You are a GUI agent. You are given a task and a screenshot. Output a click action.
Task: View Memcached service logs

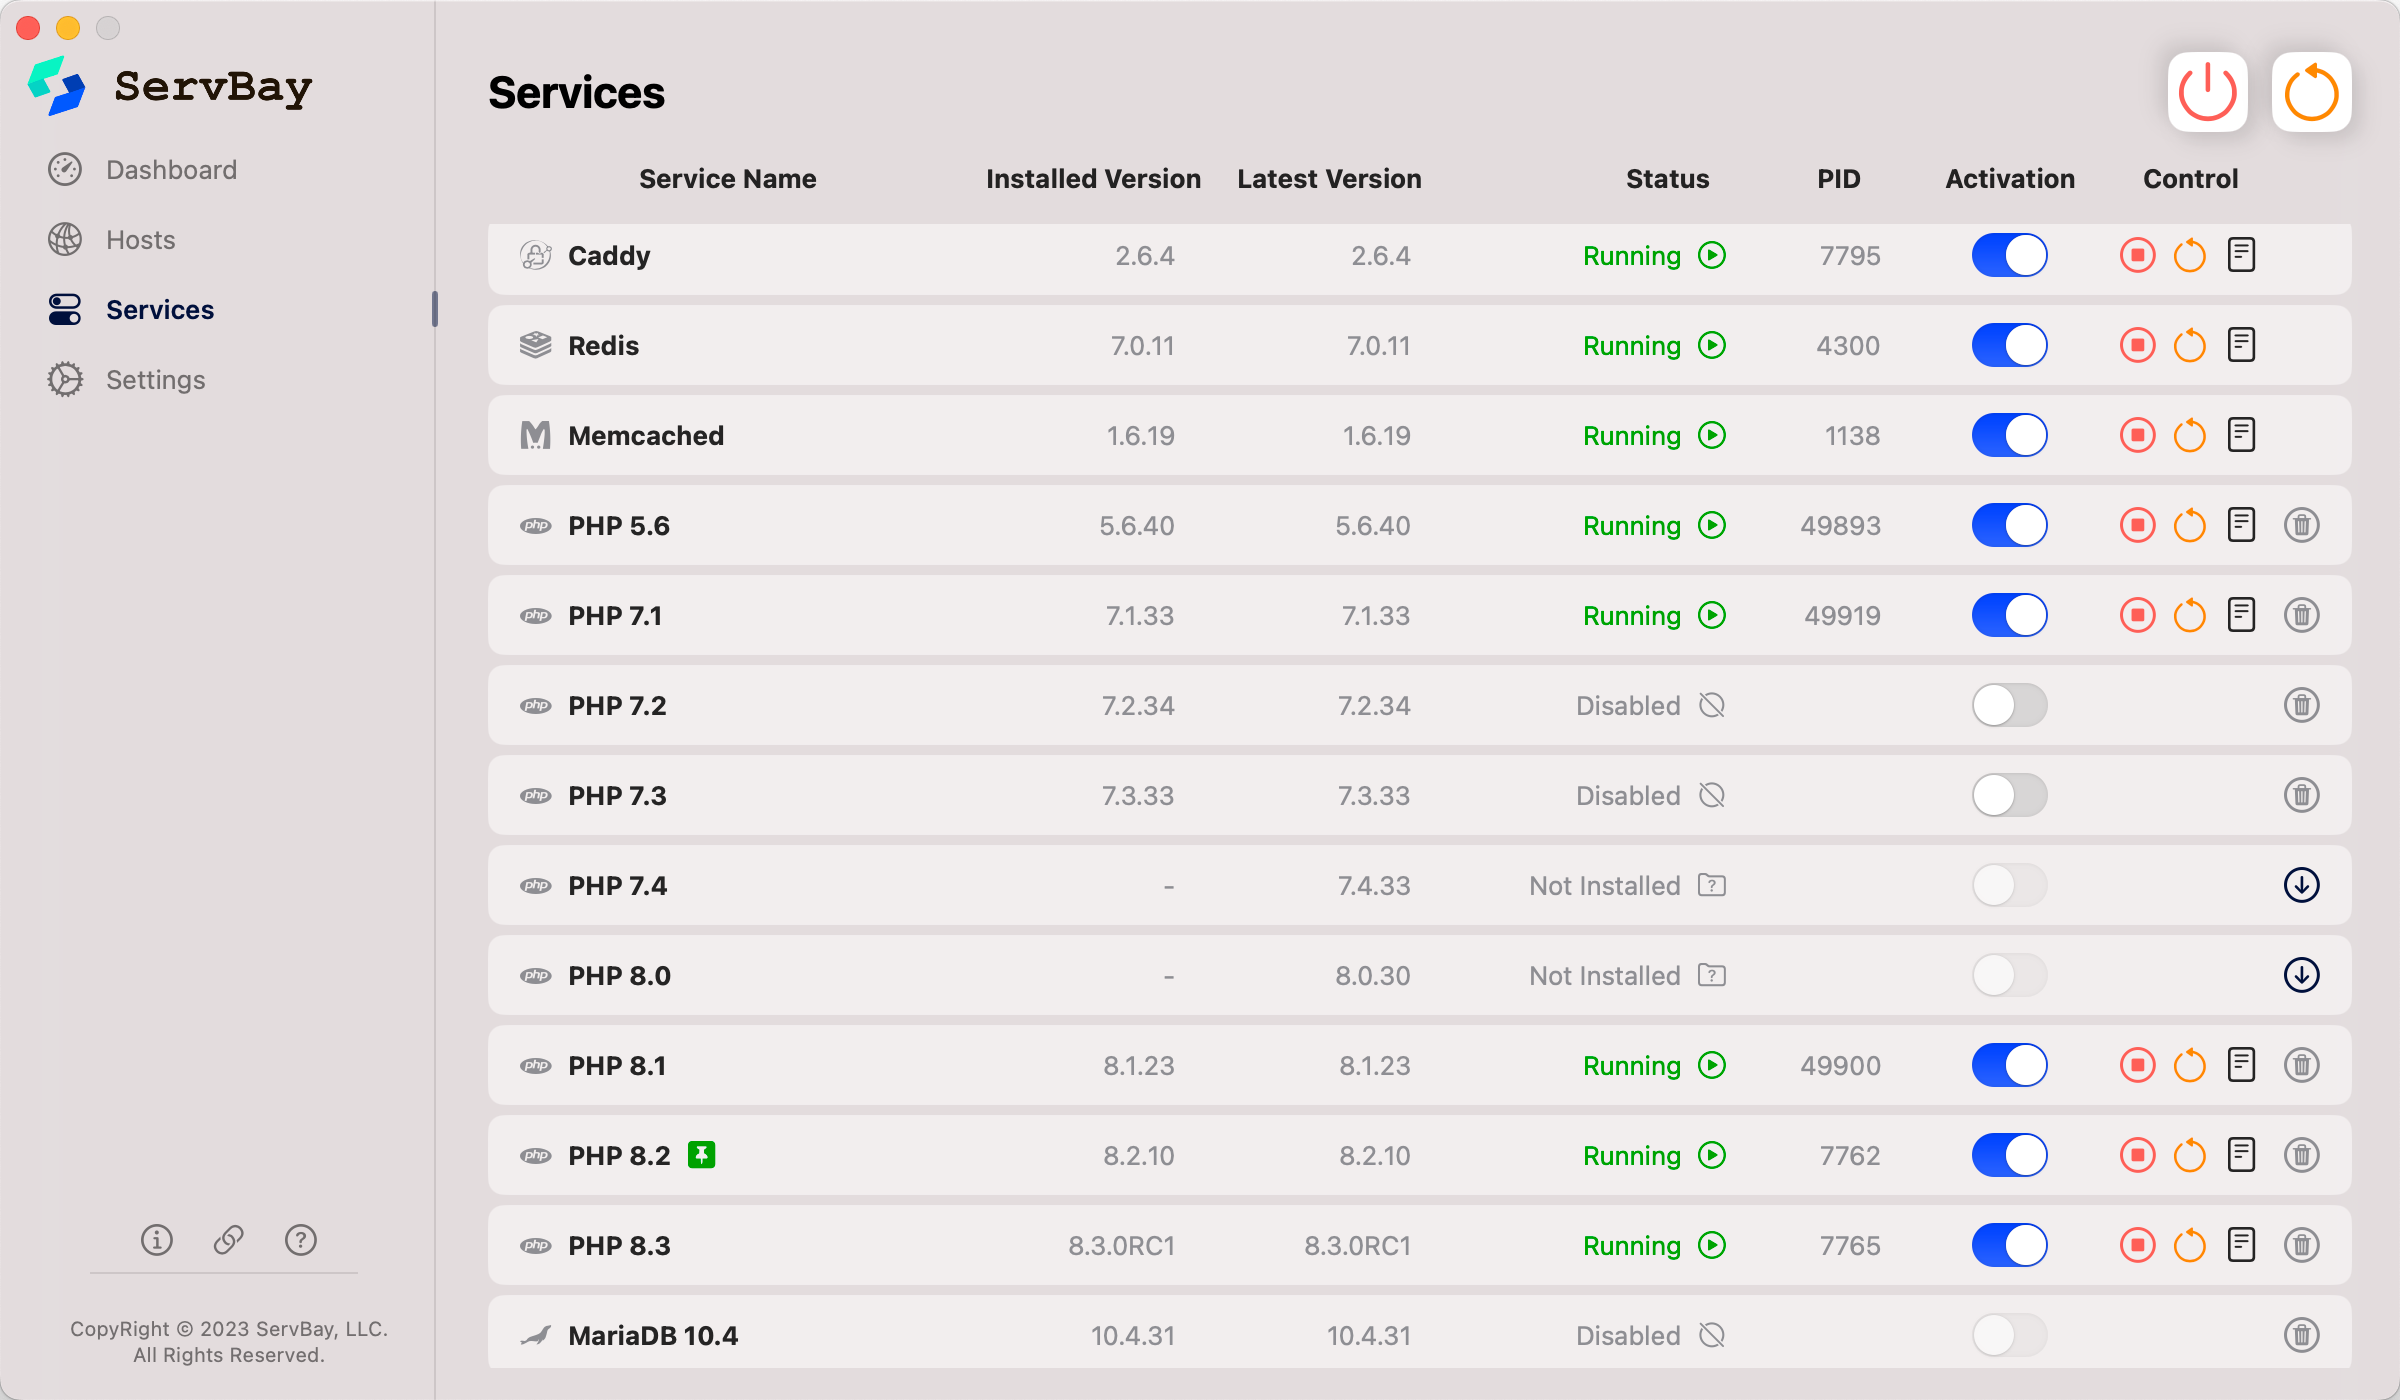tap(2241, 435)
